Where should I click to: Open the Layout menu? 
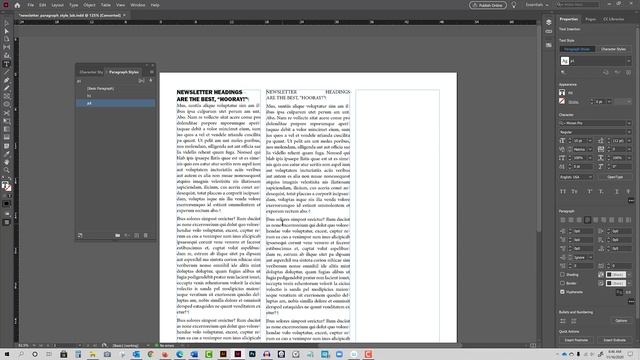click(57, 5)
